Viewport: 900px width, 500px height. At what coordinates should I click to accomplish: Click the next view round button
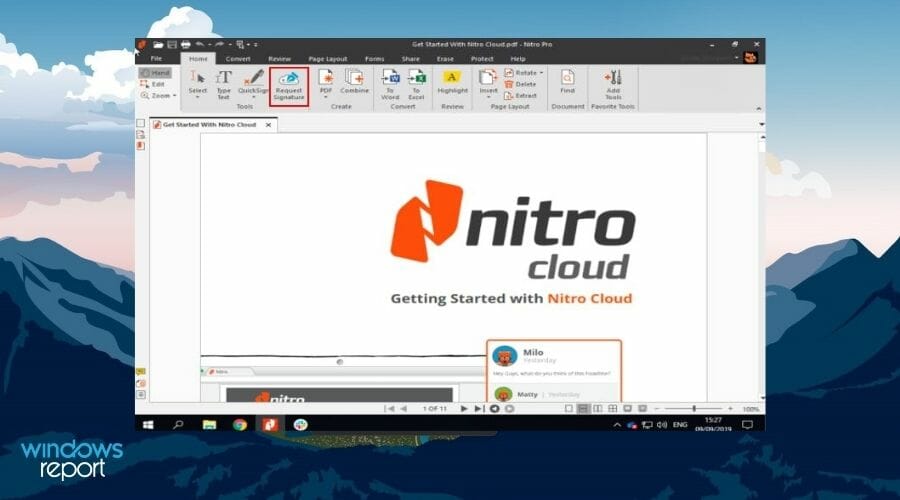pos(509,409)
